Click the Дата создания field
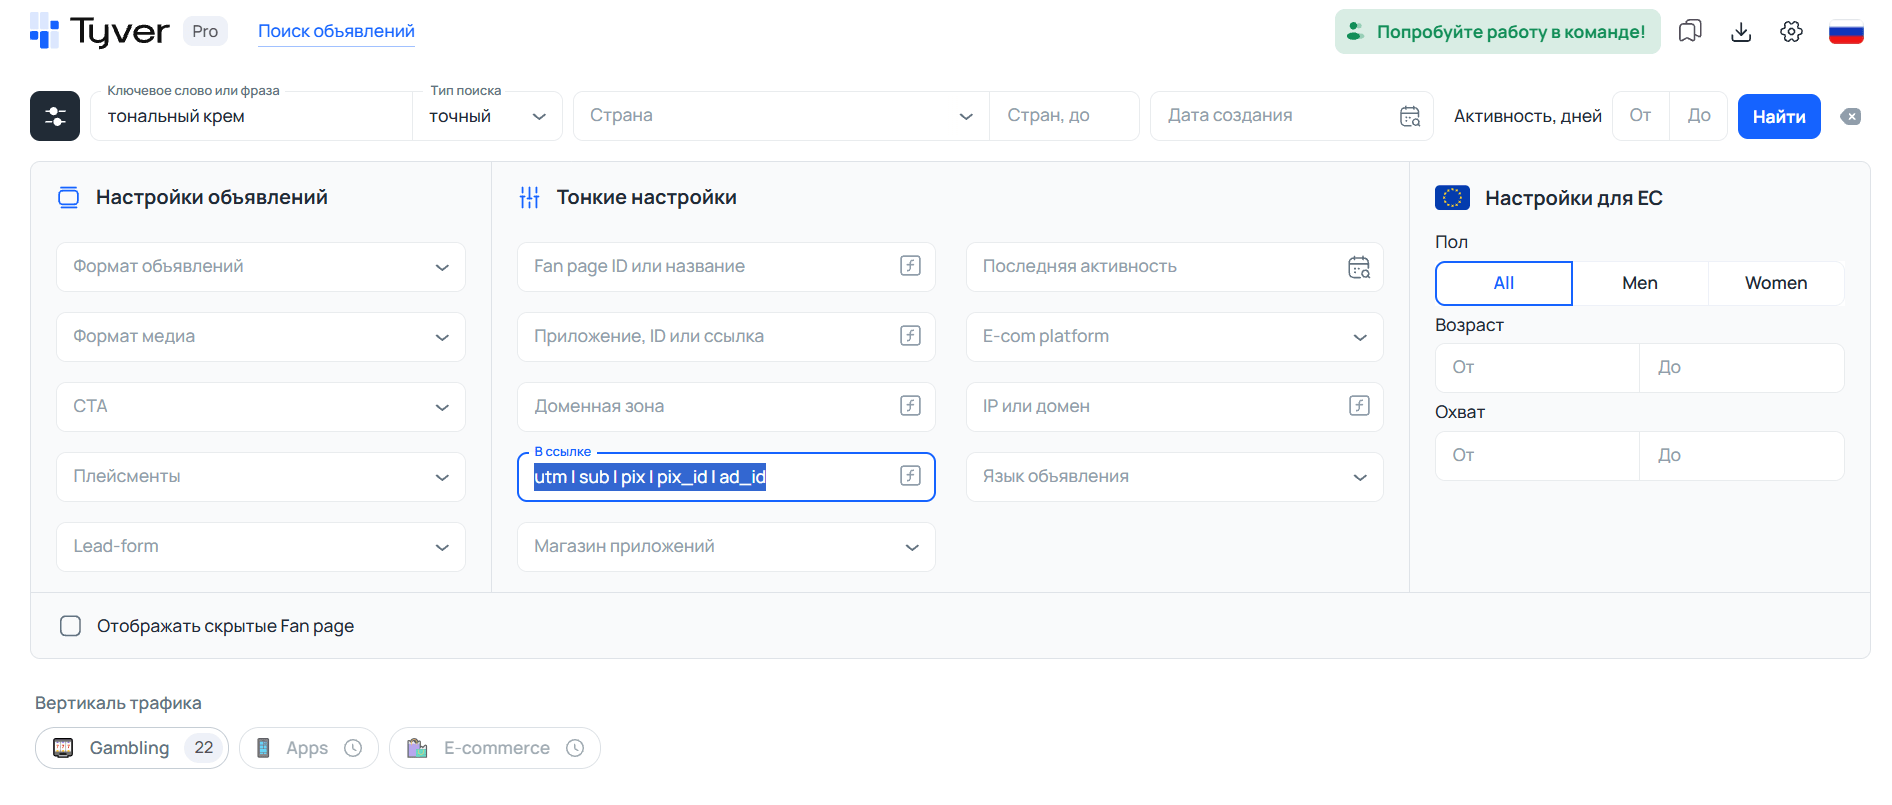Image resolution: width=1892 pixels, height=805 pixels. 1292,116
